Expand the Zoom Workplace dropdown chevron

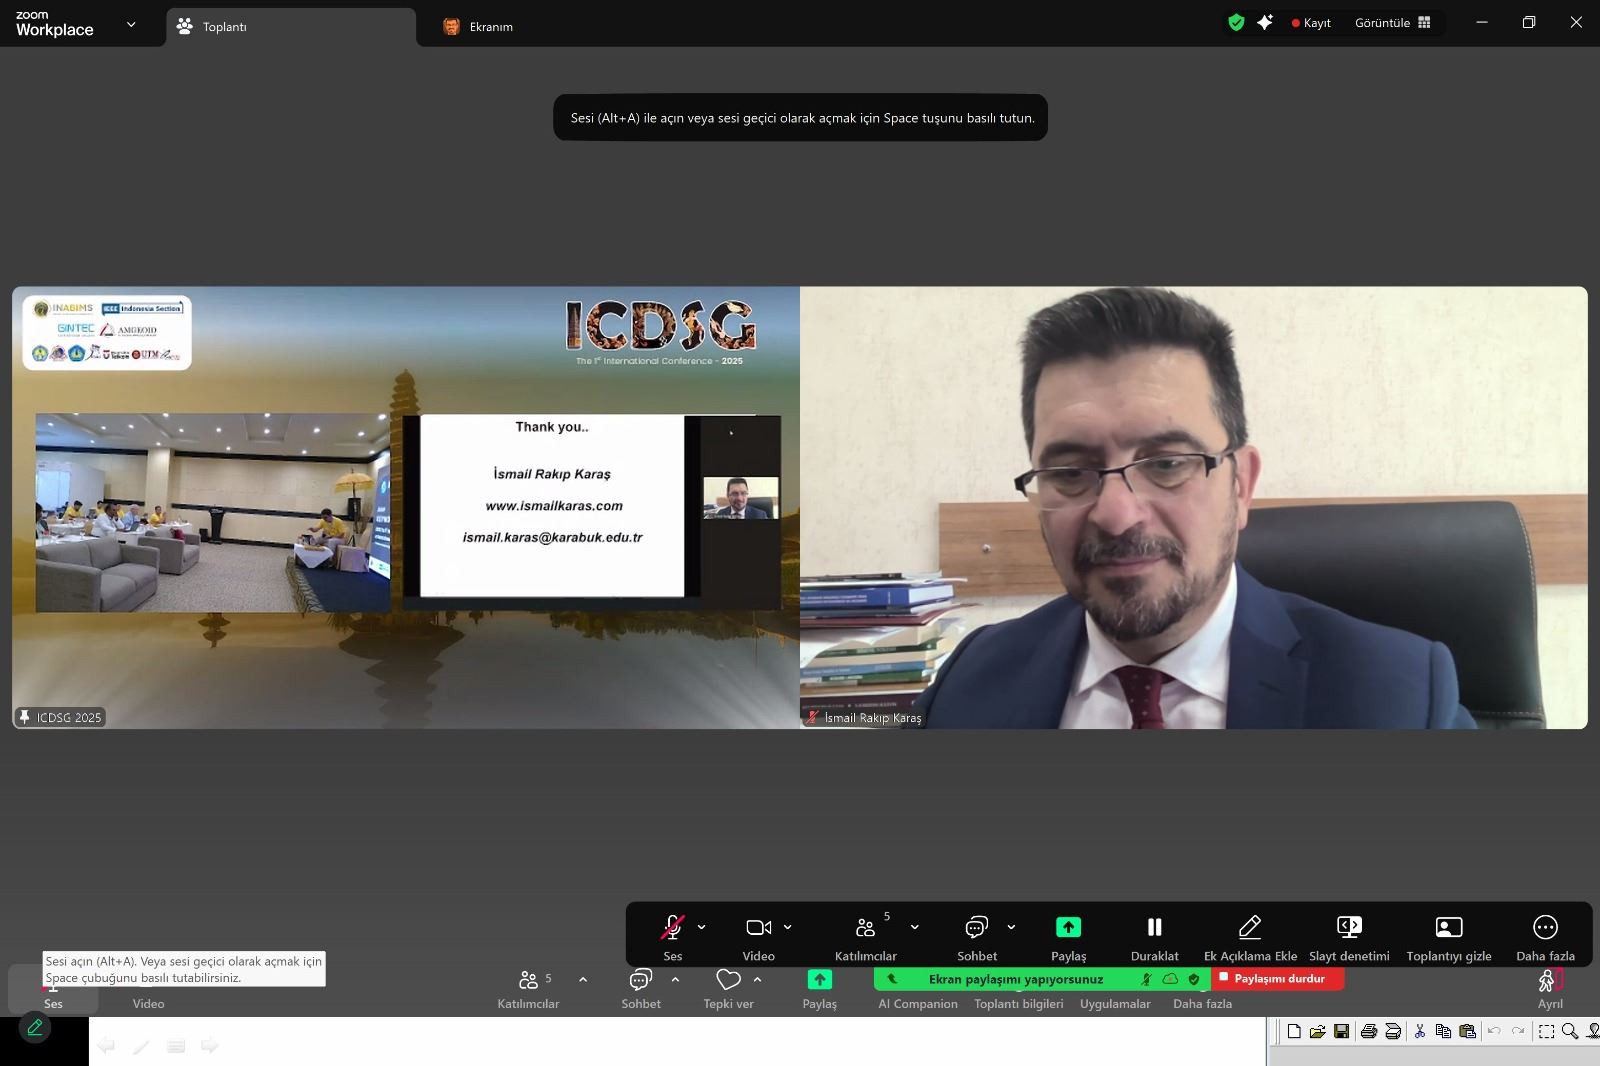coord(131,24)
